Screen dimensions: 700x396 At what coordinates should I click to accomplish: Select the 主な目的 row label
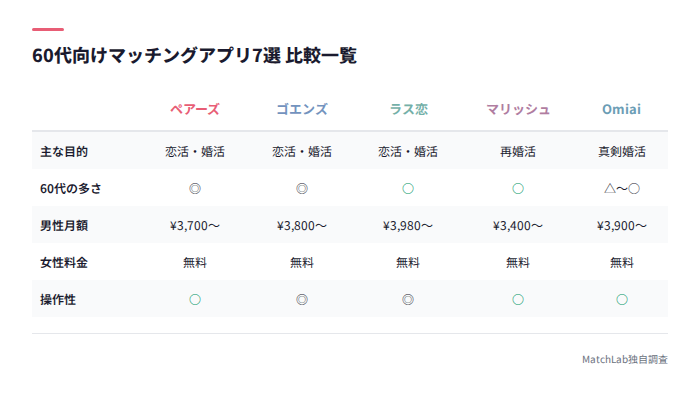point(64,152)
